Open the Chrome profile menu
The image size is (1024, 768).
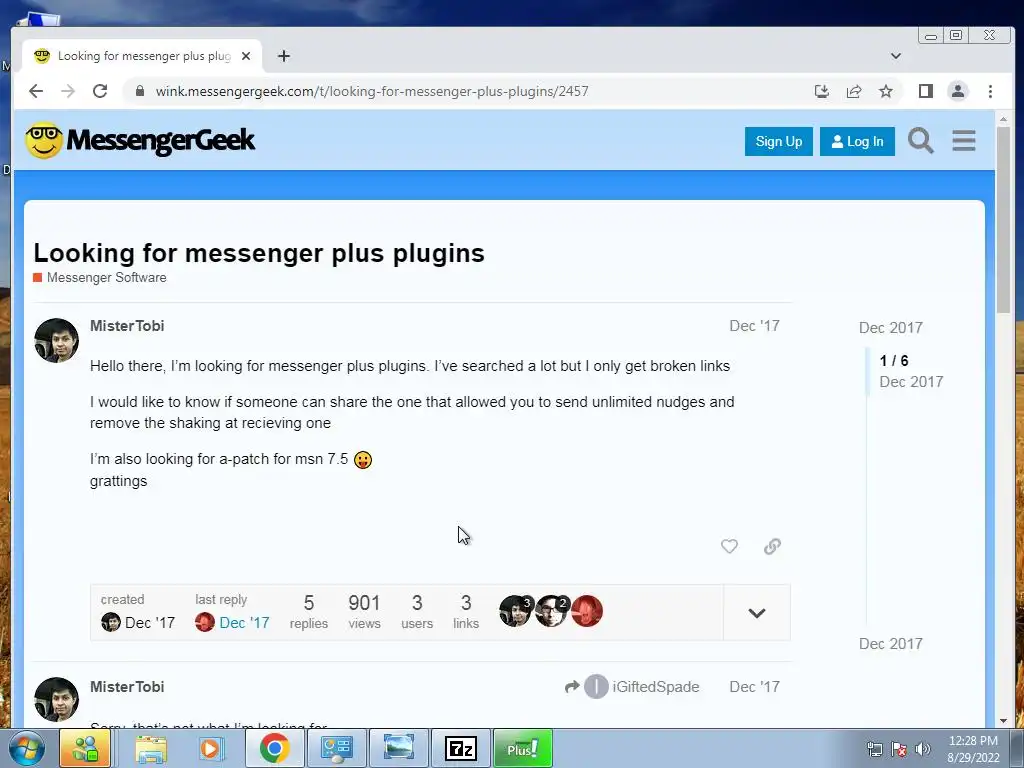coord(958,91)
